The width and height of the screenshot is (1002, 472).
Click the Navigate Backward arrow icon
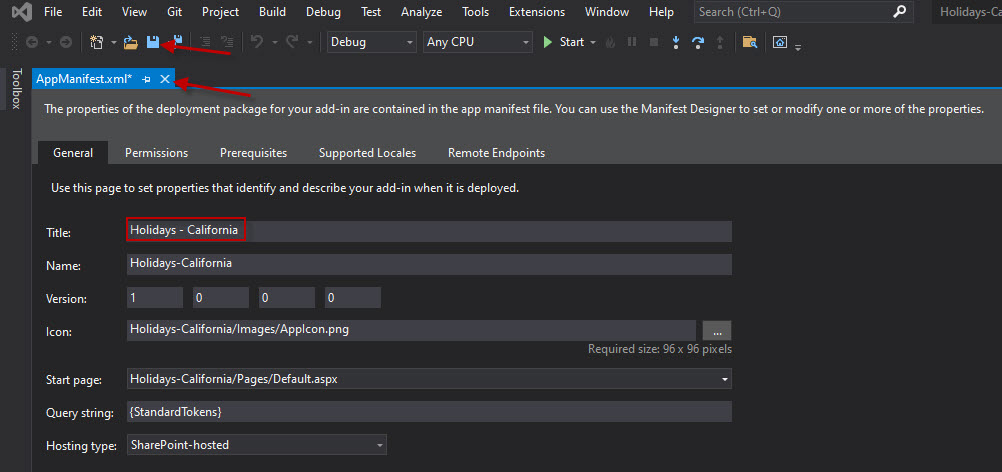pyautogui.click(x=31, y=42)
